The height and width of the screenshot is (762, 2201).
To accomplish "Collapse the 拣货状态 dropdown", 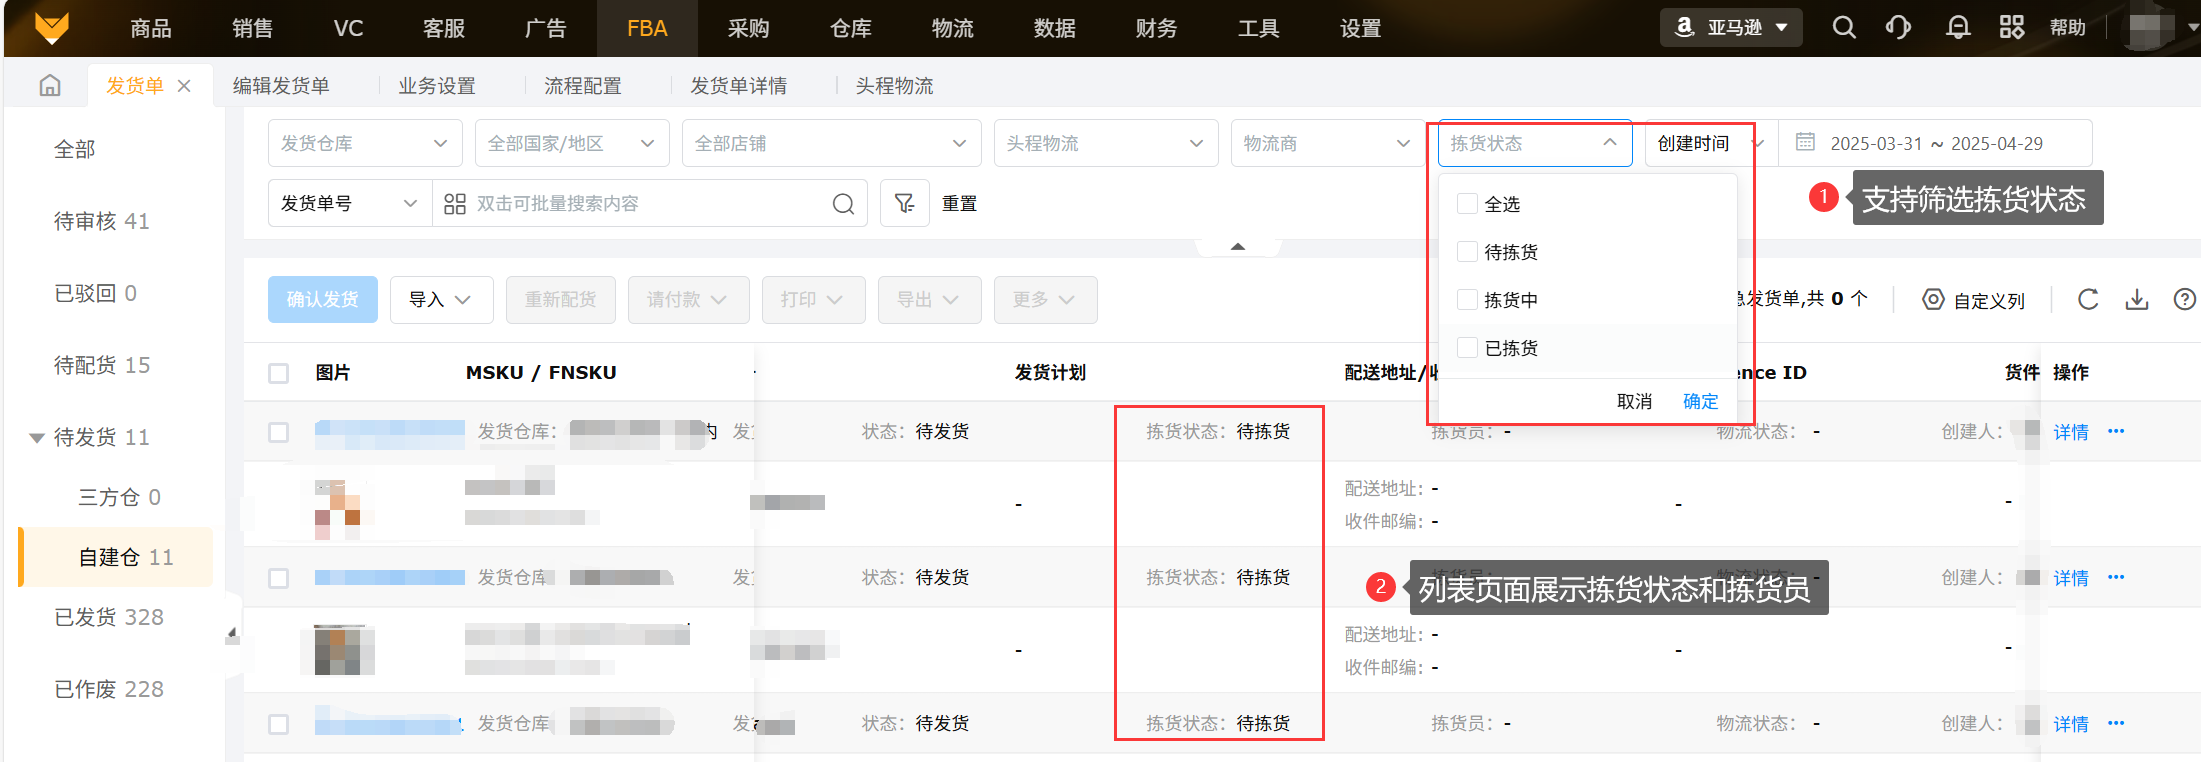I will tap(1535, 143).
